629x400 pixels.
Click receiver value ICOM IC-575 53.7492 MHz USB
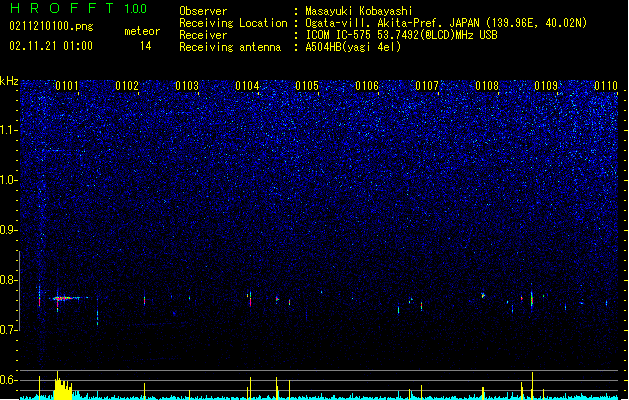point(401,35)
